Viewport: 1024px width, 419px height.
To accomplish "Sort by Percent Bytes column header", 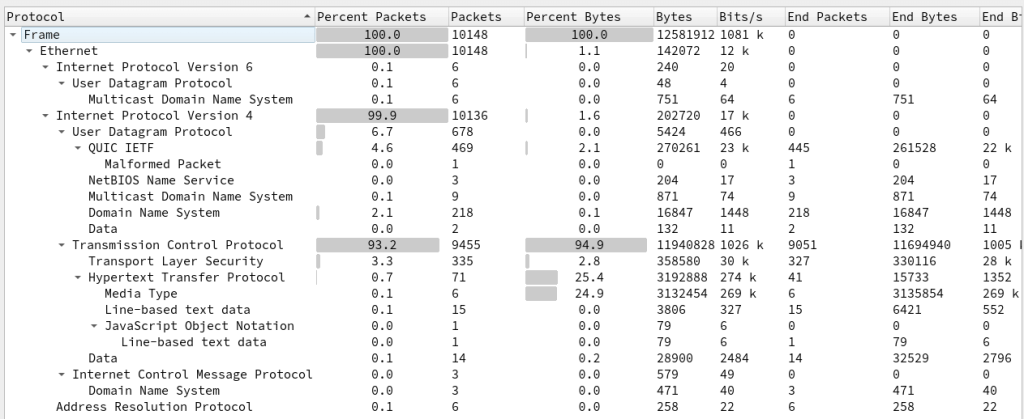I will 573,17.
